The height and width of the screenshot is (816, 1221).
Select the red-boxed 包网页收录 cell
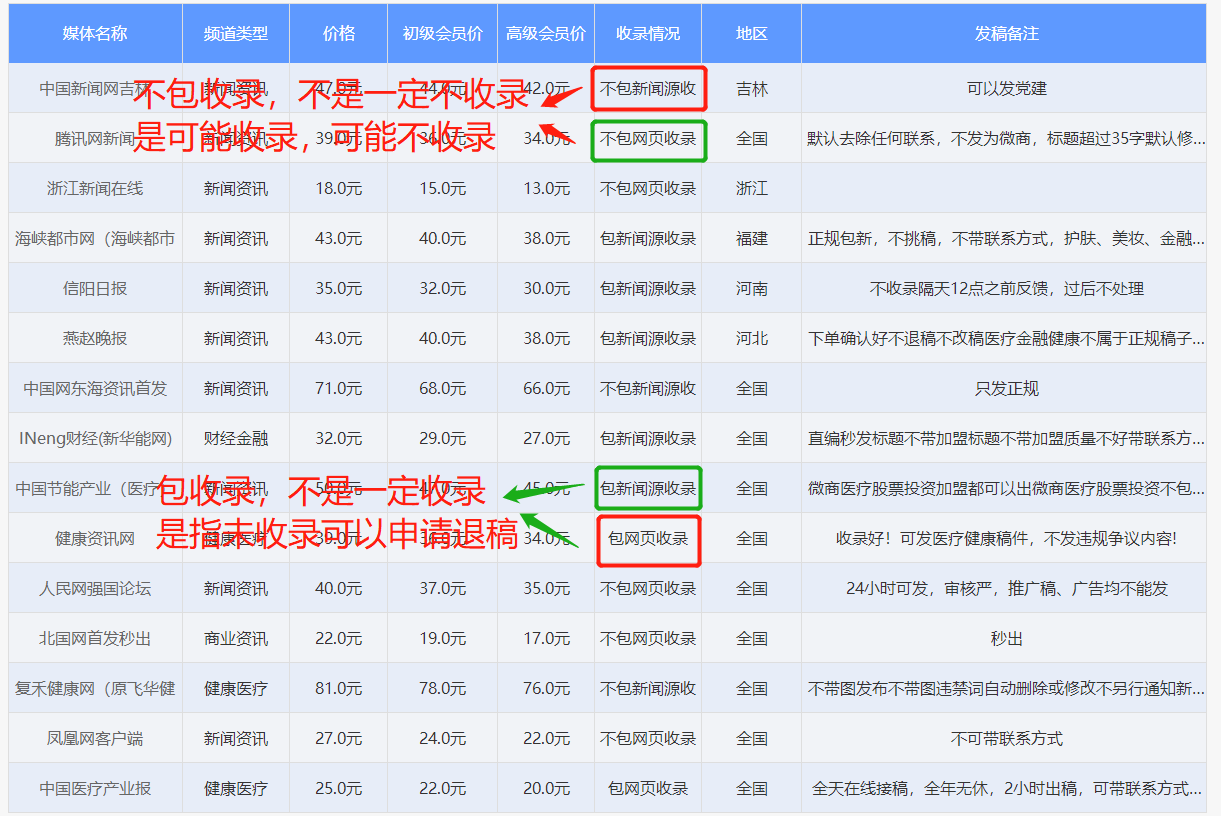click(649, 539)
